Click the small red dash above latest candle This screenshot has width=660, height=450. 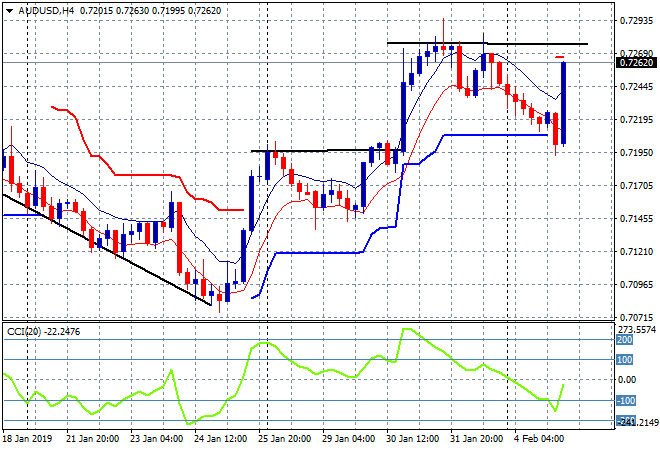click(559, 57)
